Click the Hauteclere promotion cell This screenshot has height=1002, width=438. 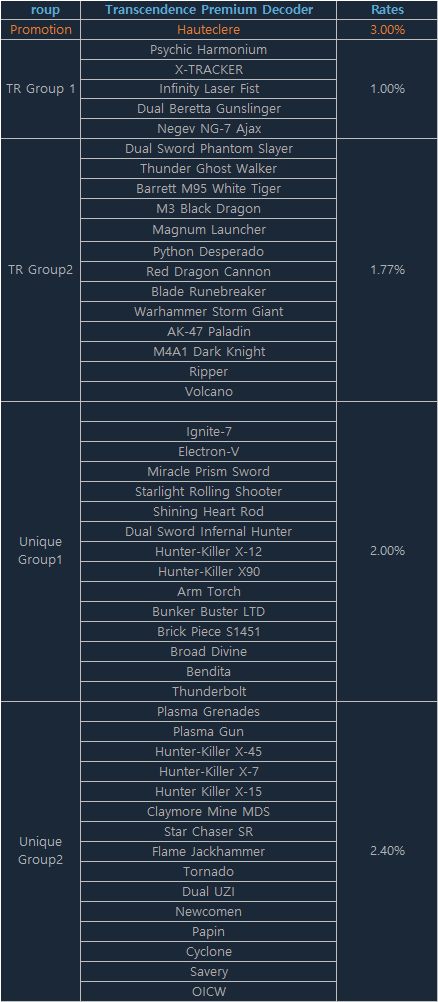coord(208,29)
